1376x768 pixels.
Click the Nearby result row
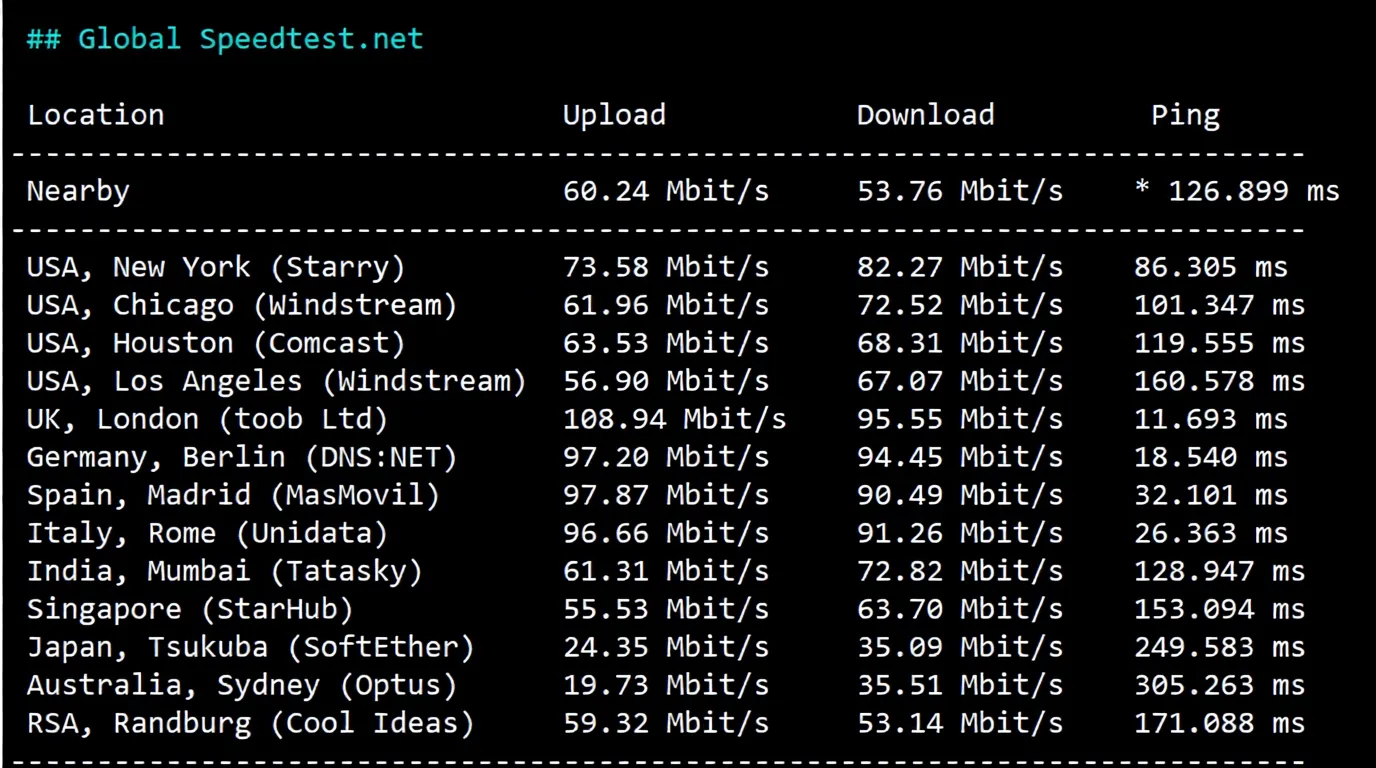(x=77, y=191)
